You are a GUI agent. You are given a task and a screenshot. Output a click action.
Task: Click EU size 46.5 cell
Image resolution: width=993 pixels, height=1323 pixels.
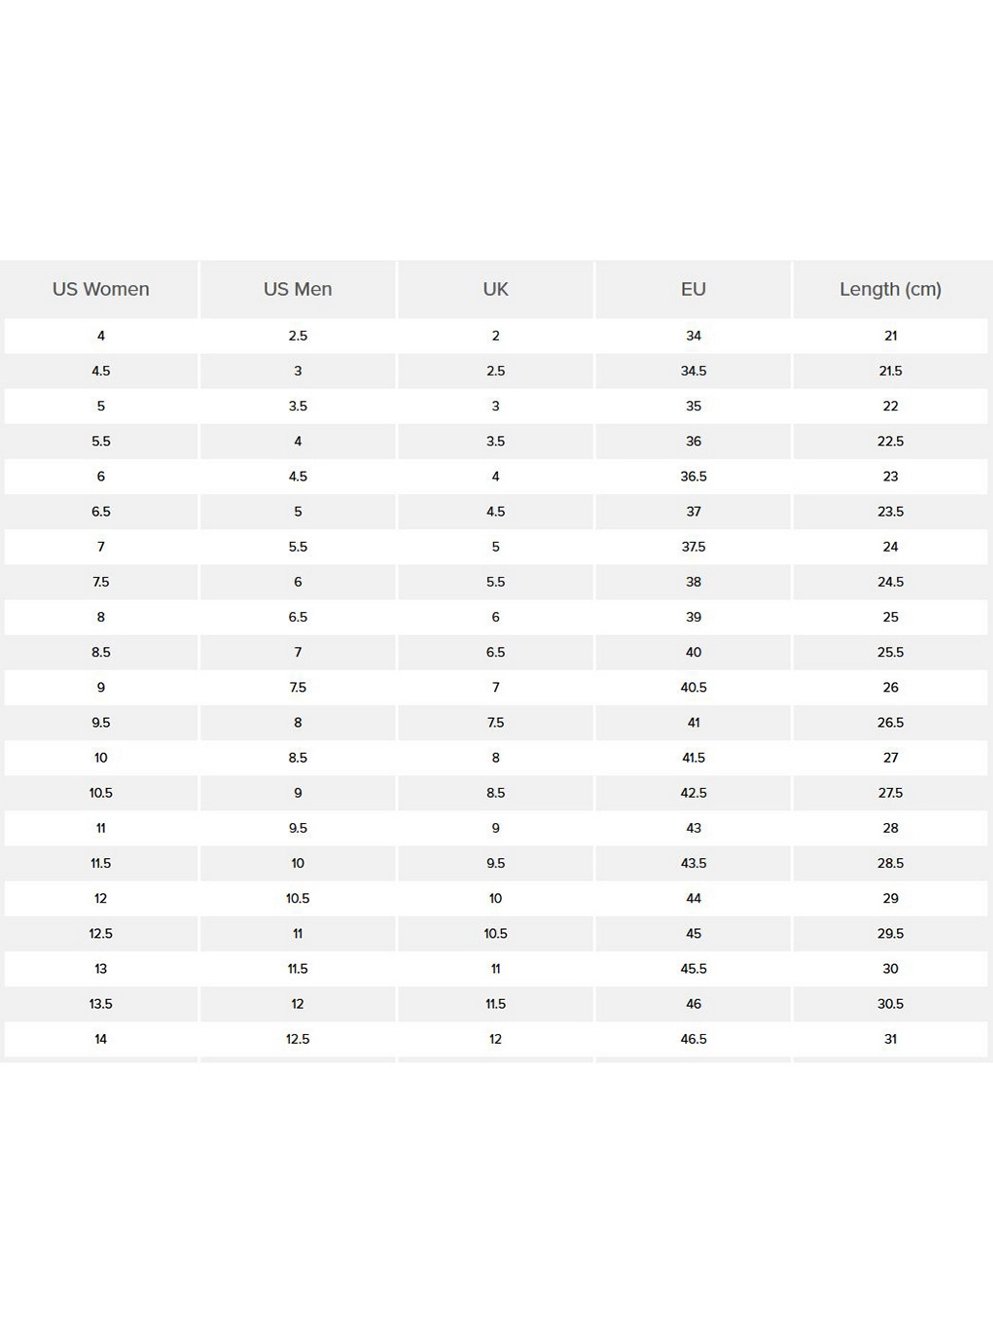693,1039
